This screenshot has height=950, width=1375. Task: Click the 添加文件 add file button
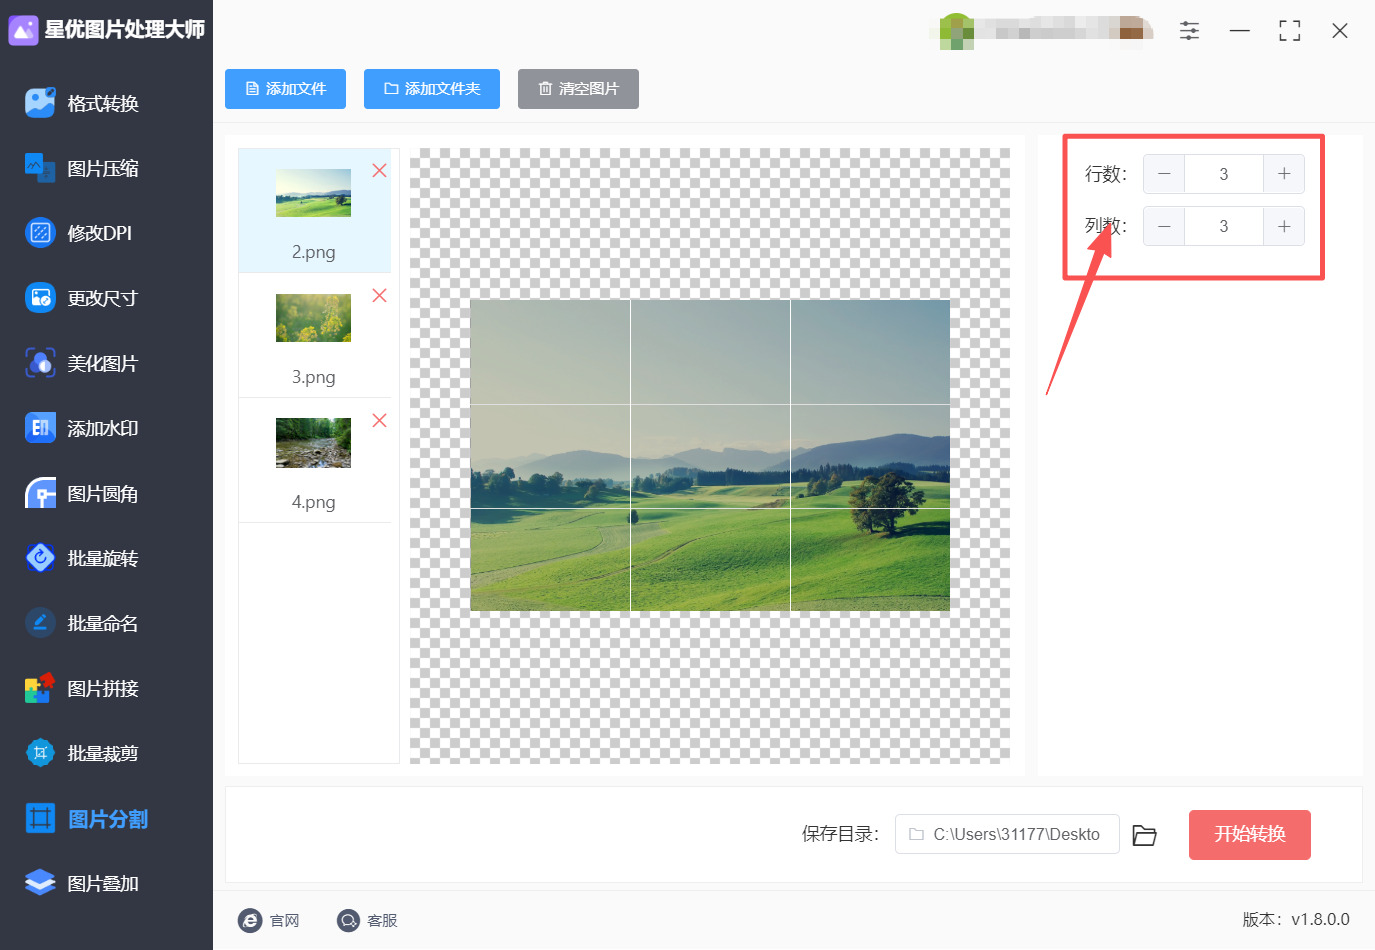[285, 89]
